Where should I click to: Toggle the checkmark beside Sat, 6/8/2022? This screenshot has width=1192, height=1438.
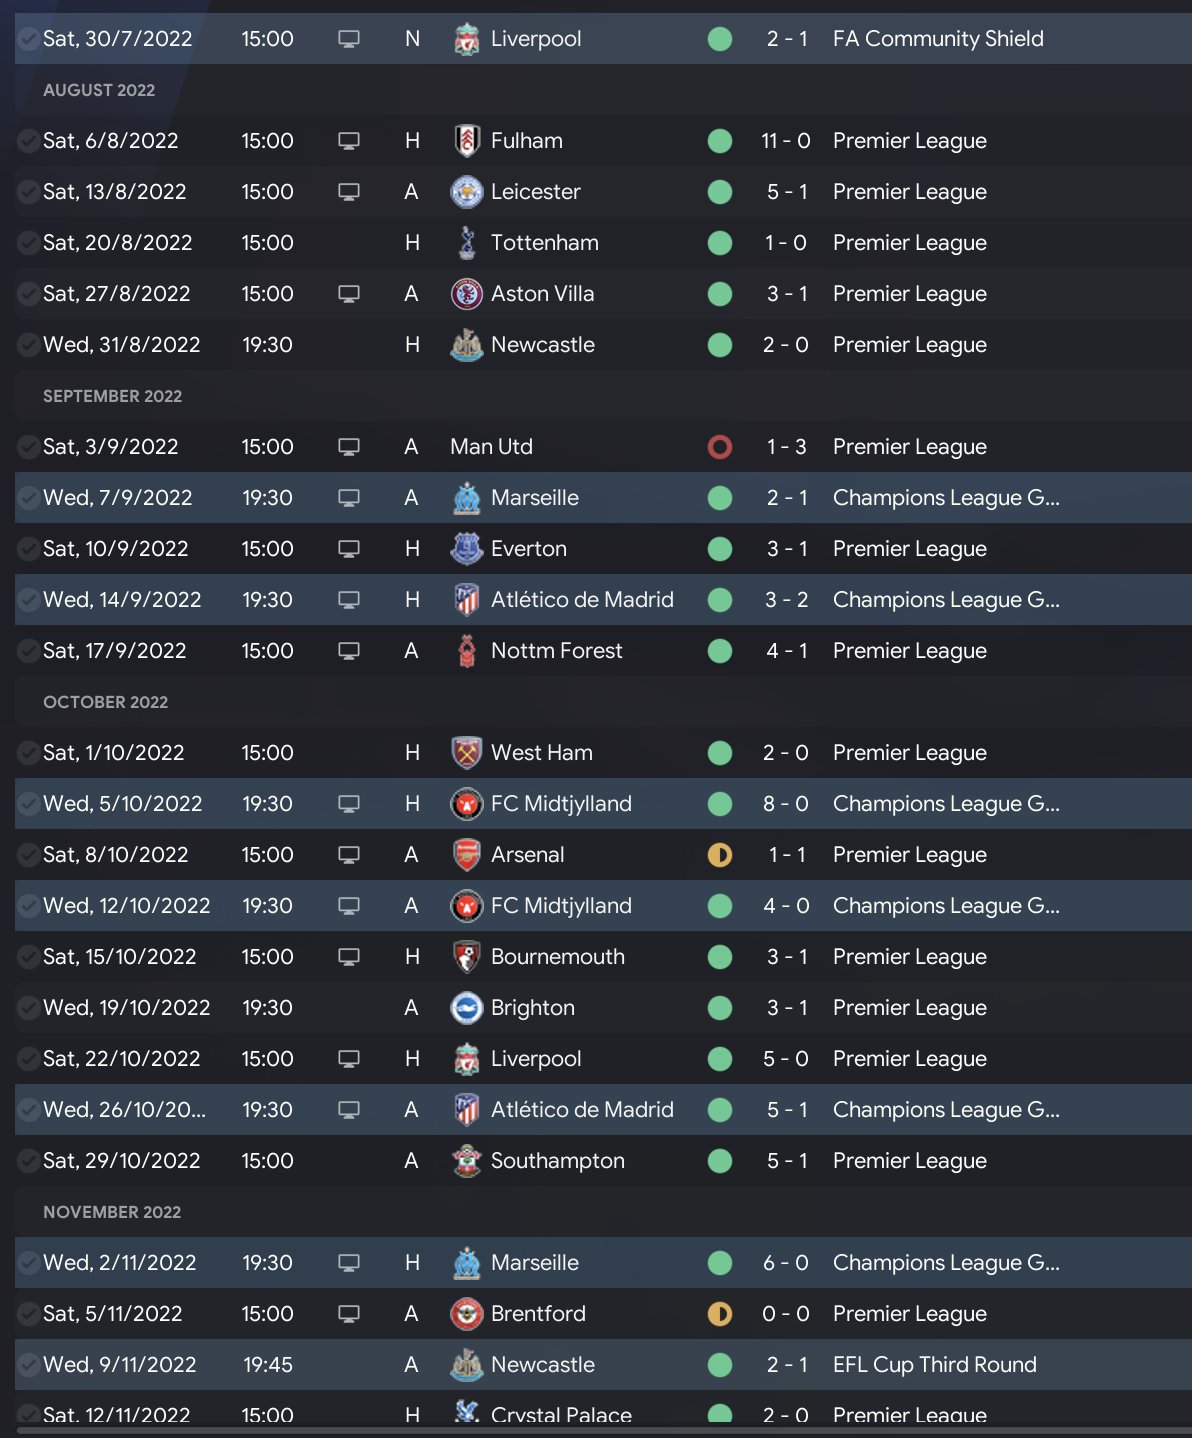point(29,141)
